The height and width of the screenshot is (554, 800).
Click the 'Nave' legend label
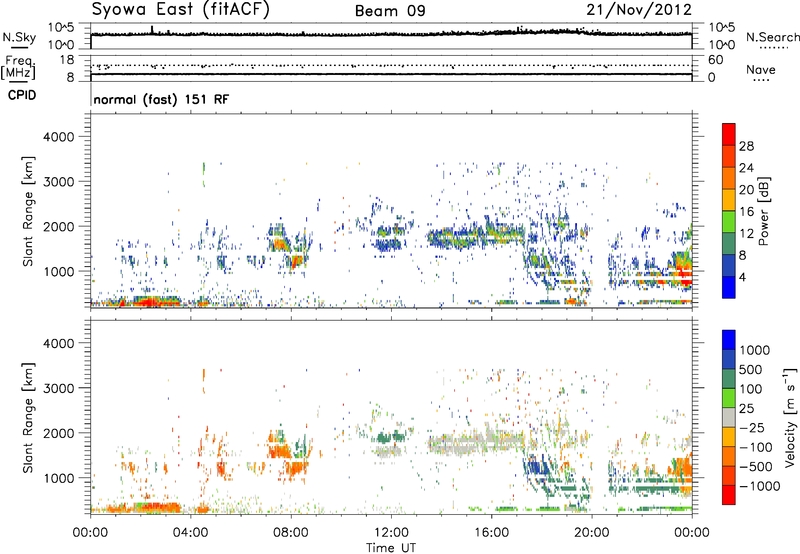click(x=761, y=70)
